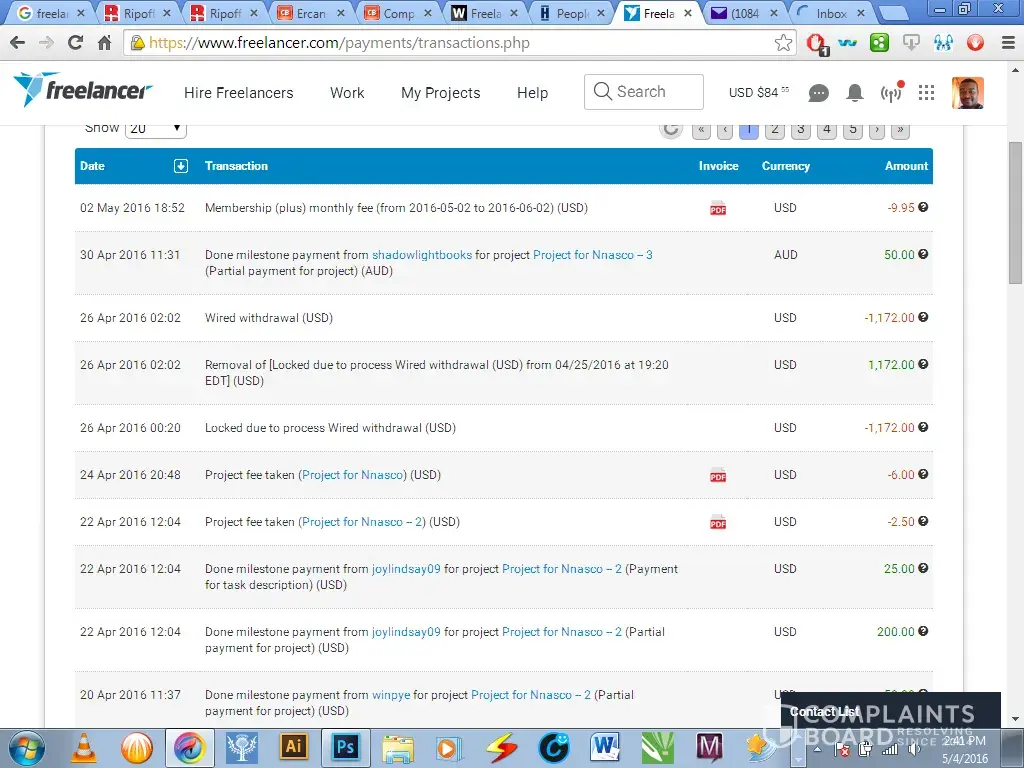
Task: Click help icon beside the -9.95 amount
Action: (923, 207)
